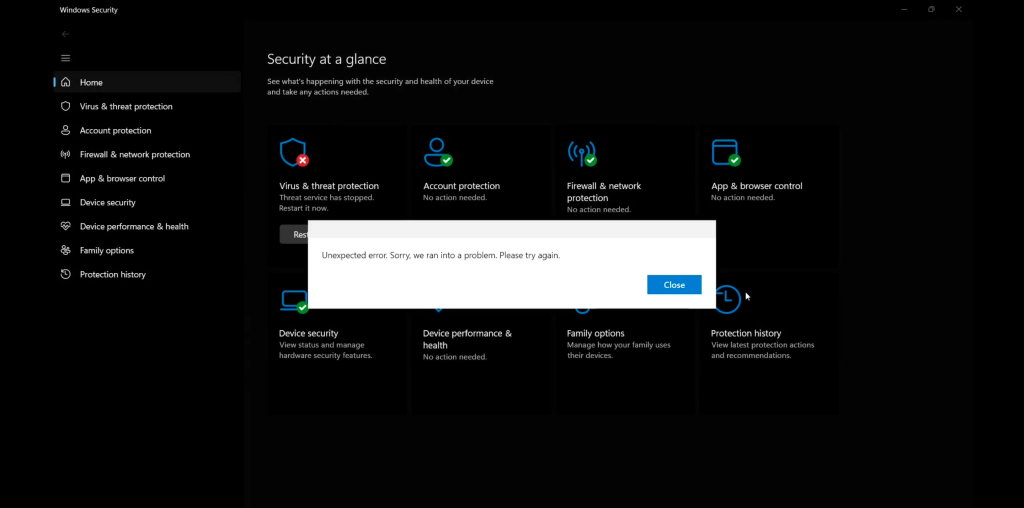1024x508 pixels.
Task: Click the Restart now button under Virus protection
Action: click(294, 234)
